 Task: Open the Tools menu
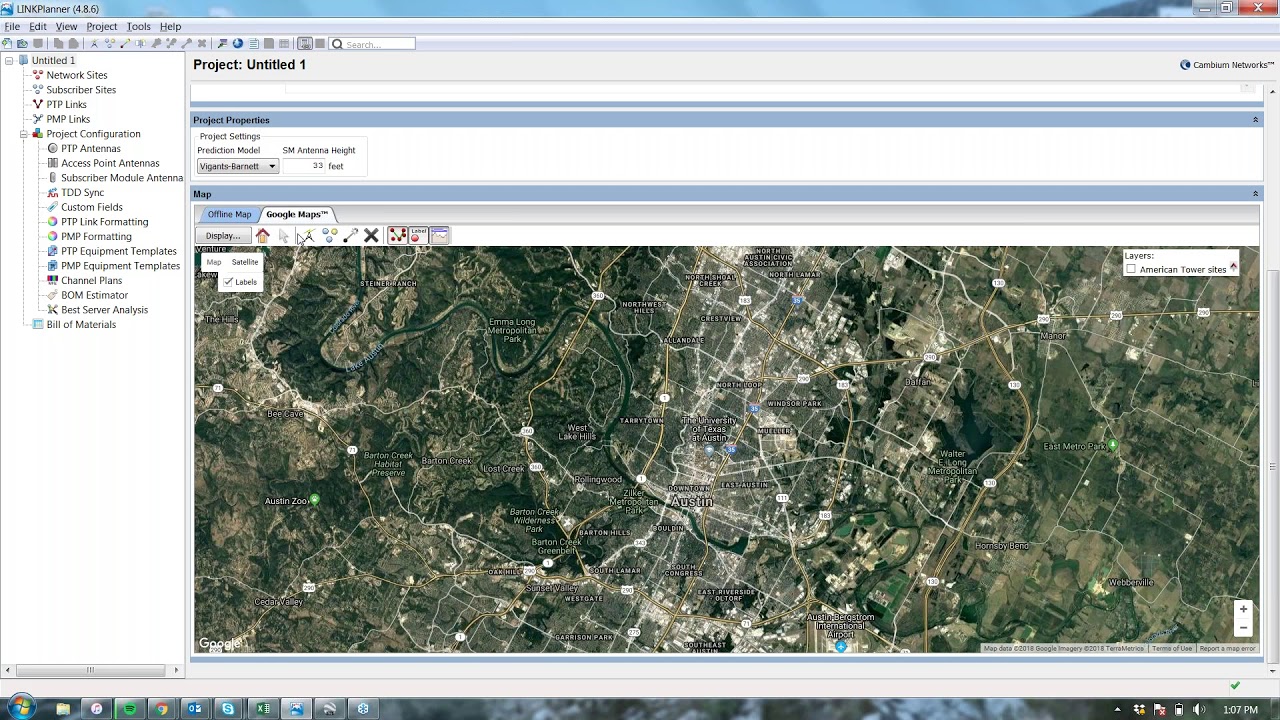[x=138, y=27]
